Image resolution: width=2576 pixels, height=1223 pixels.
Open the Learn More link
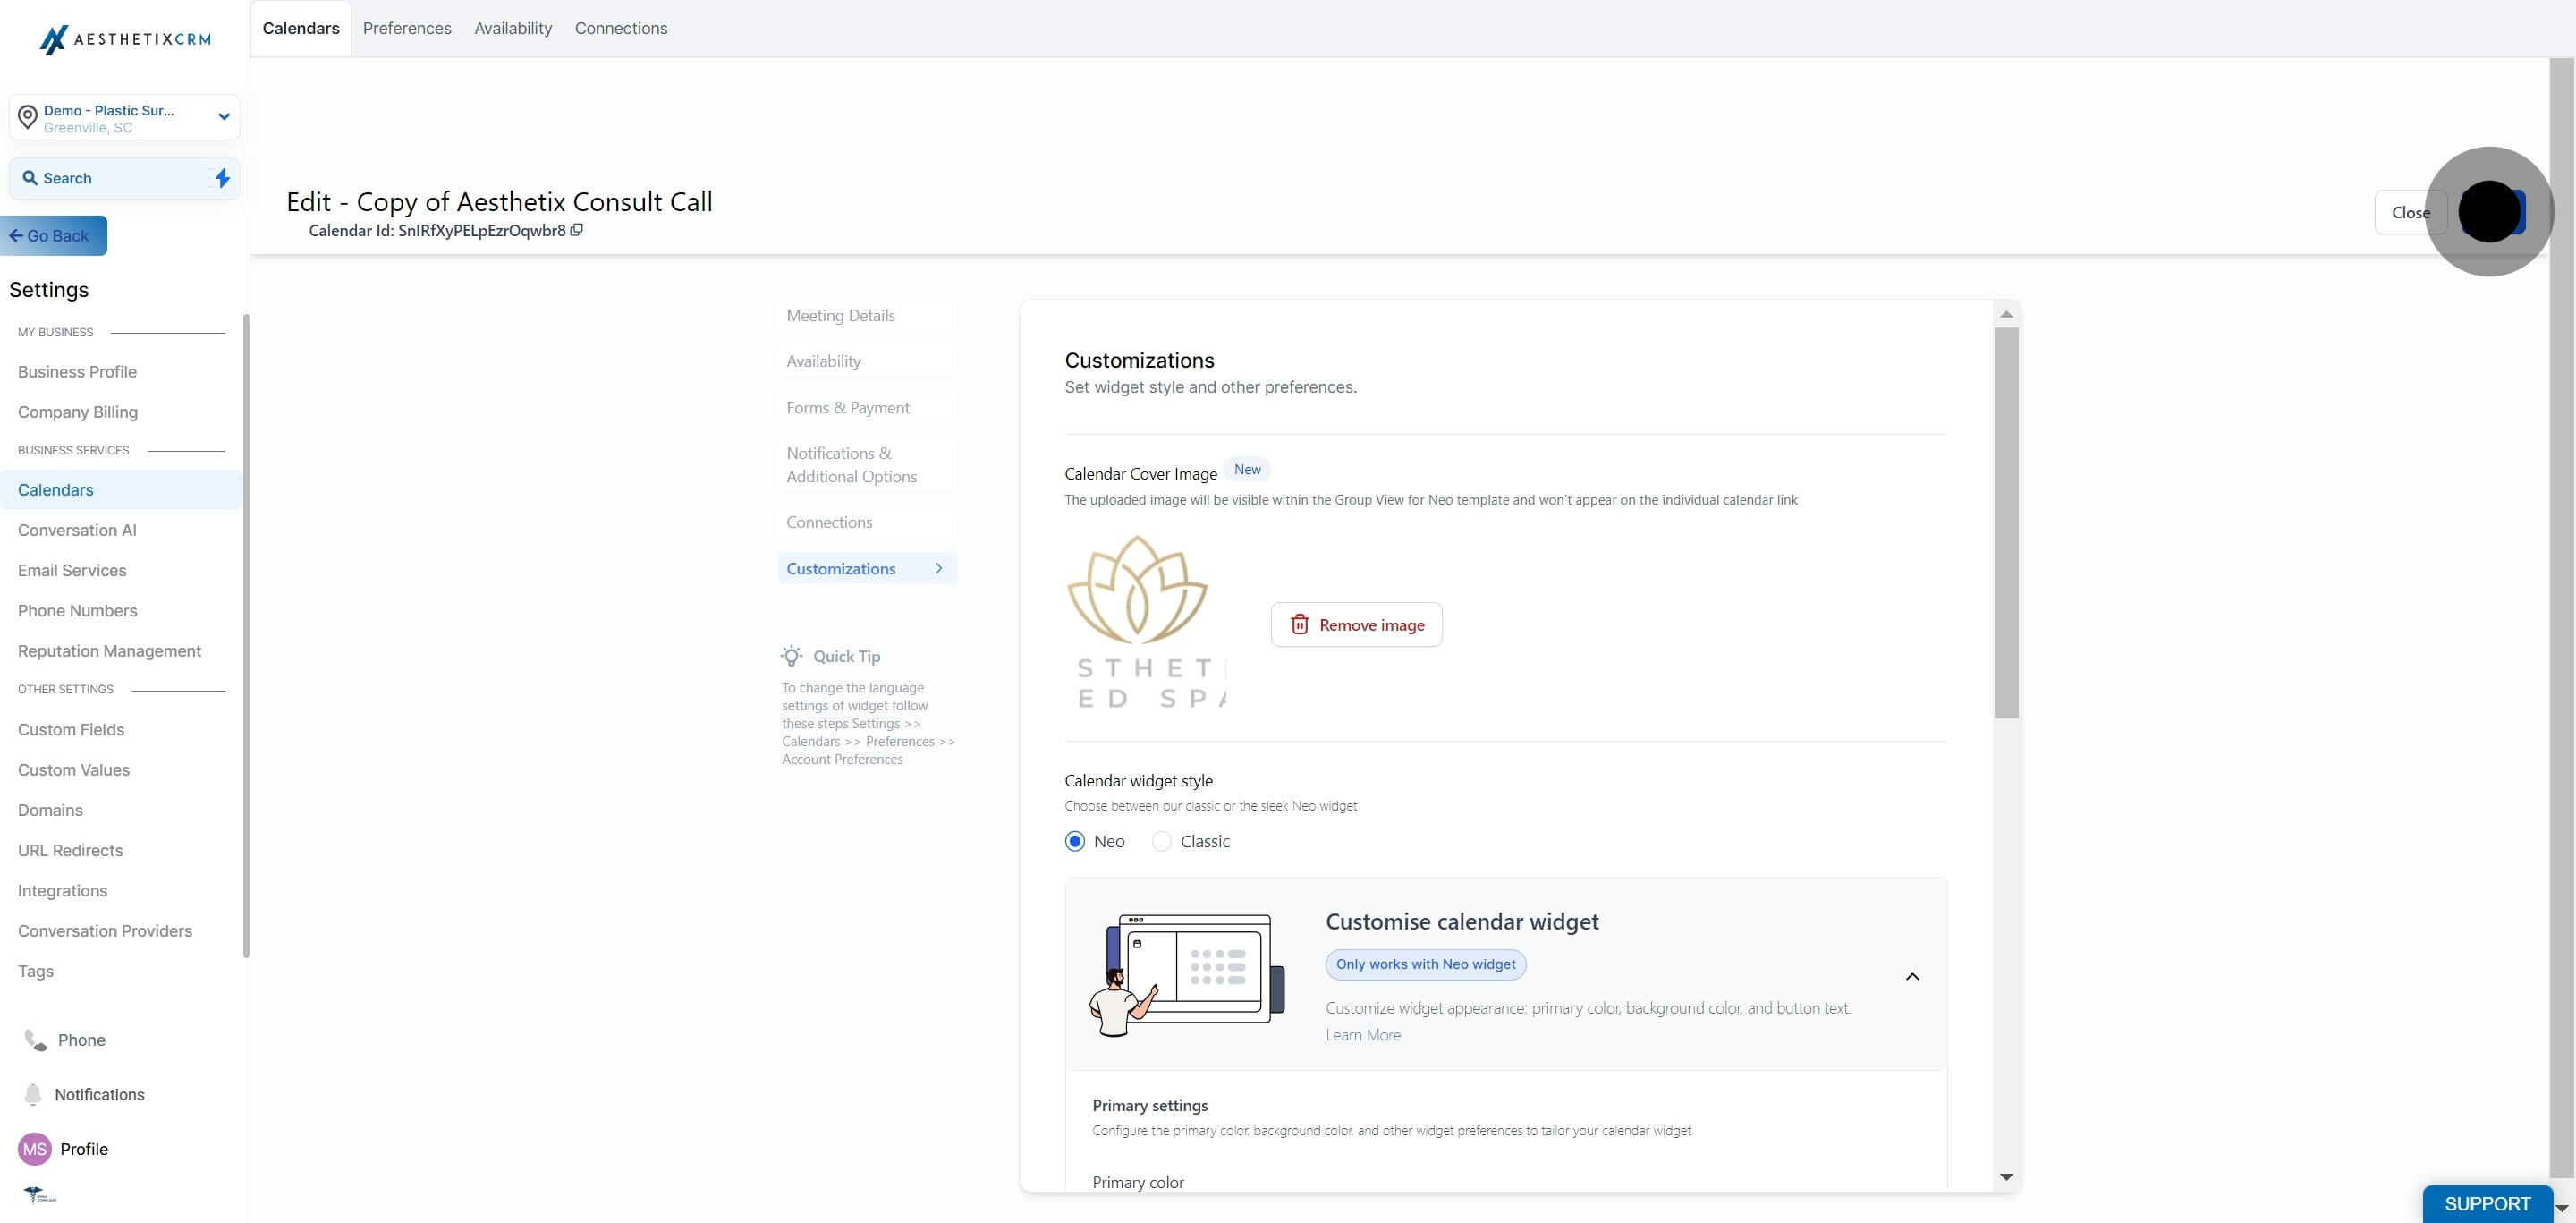(1363, 1035)
